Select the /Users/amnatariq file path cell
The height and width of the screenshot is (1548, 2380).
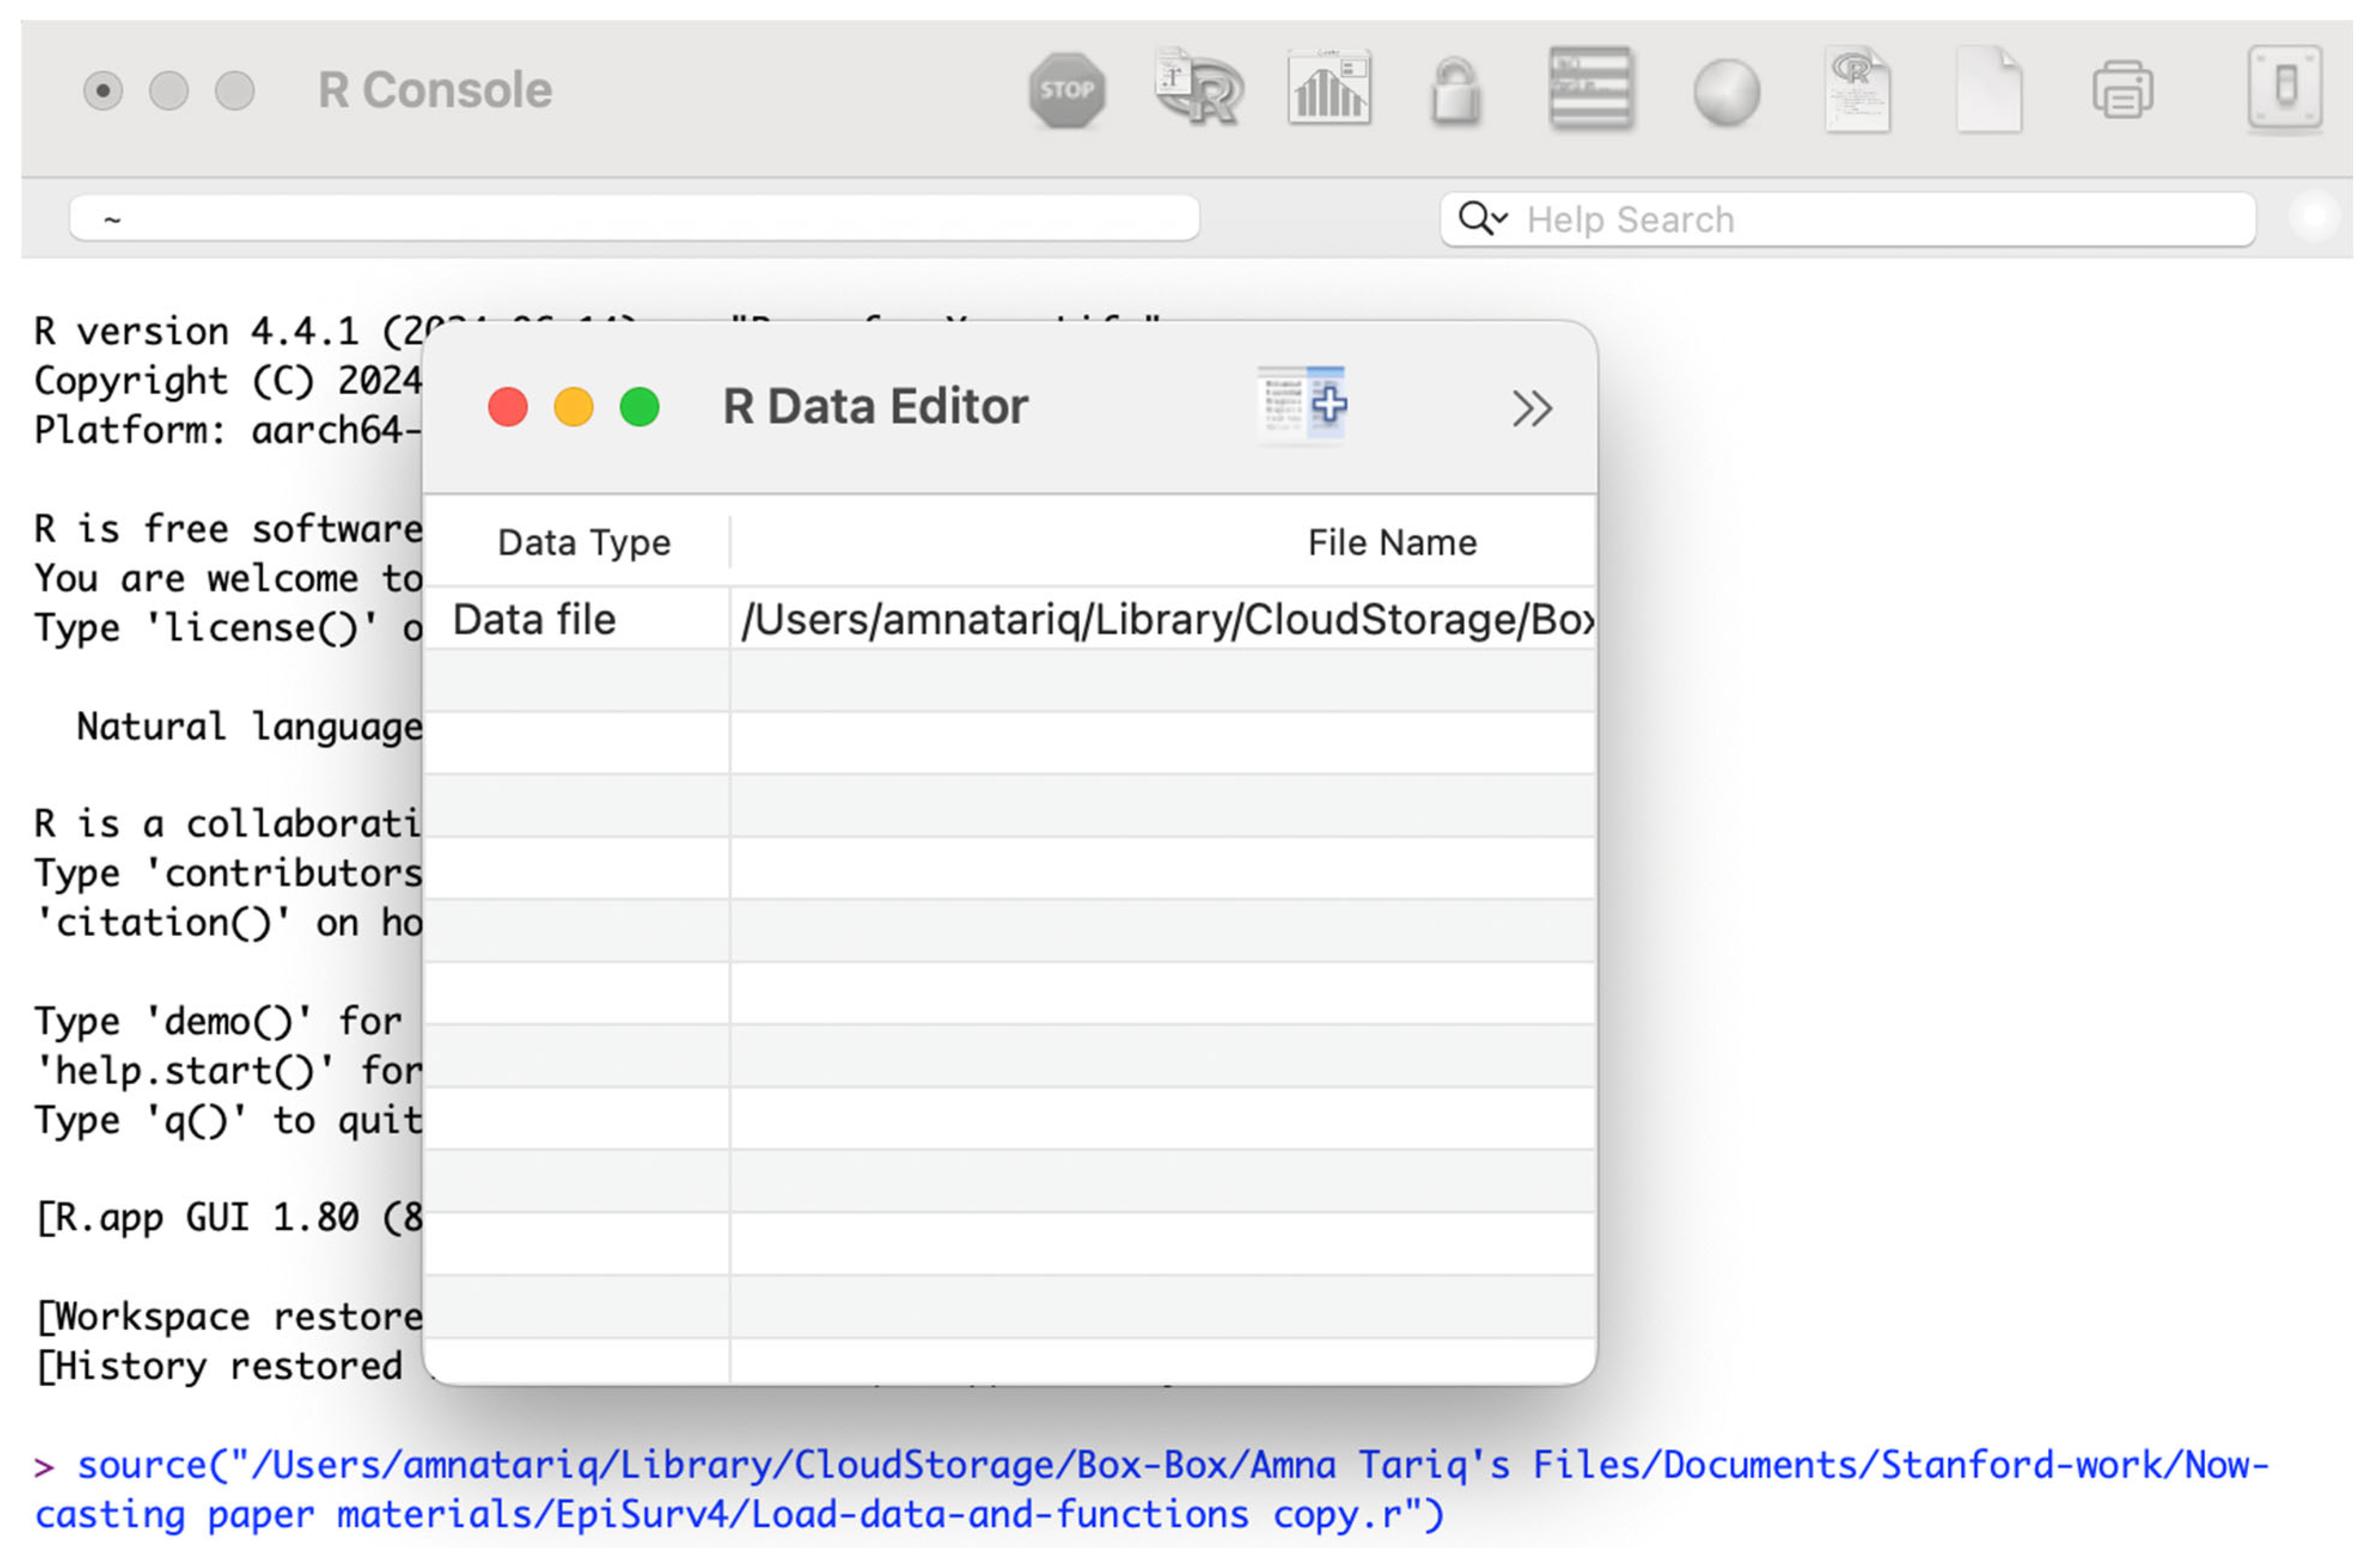click(1165, 620)
